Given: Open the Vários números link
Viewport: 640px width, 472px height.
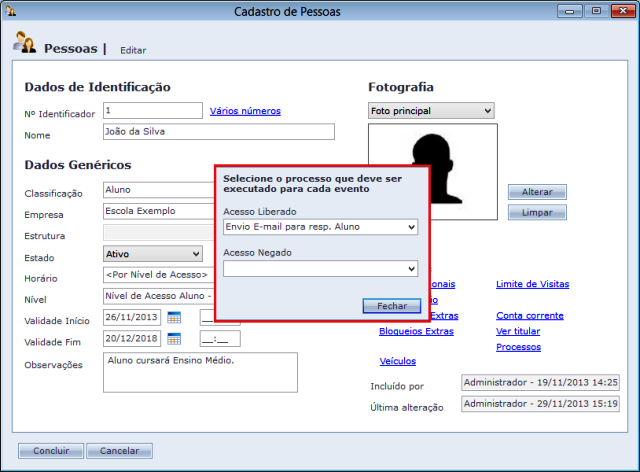Looking at the screenshot, I should click(x=245, y=111).
